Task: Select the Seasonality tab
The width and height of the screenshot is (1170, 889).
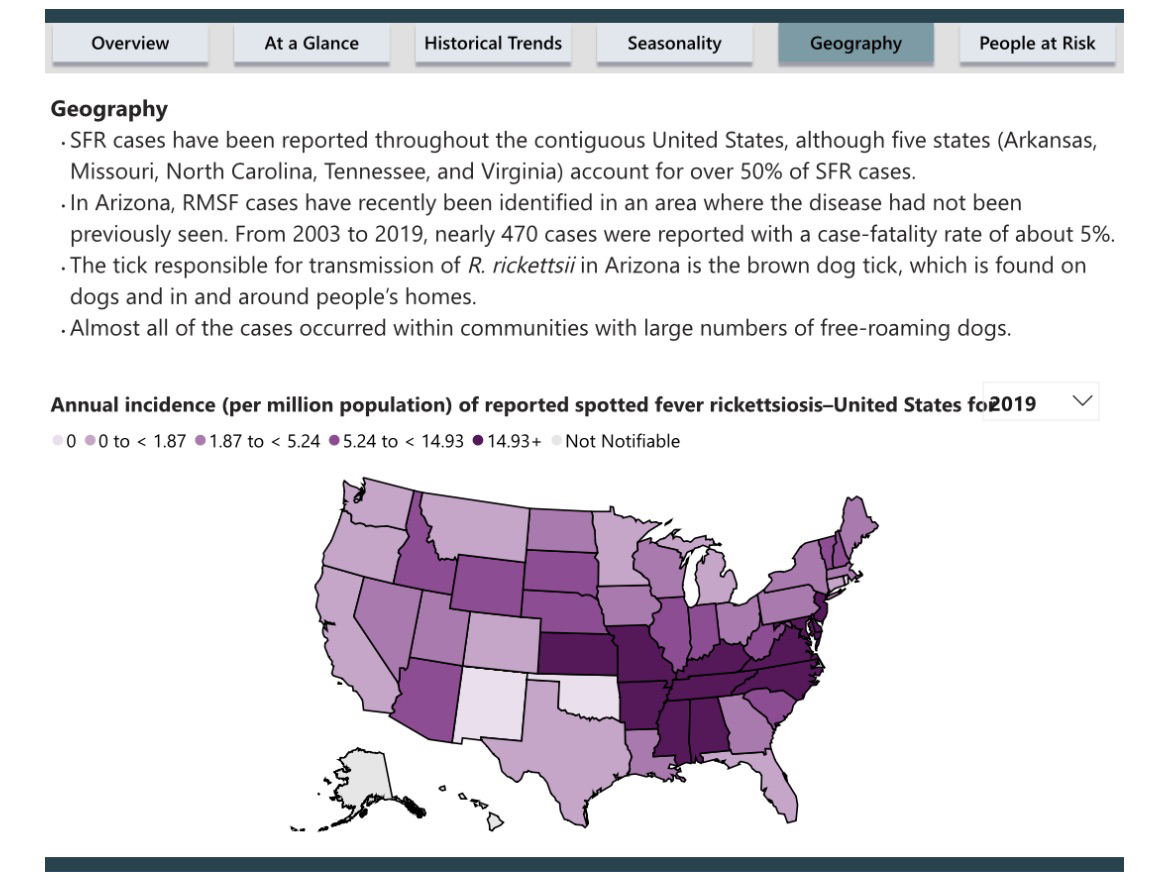Action: point(674,43)
